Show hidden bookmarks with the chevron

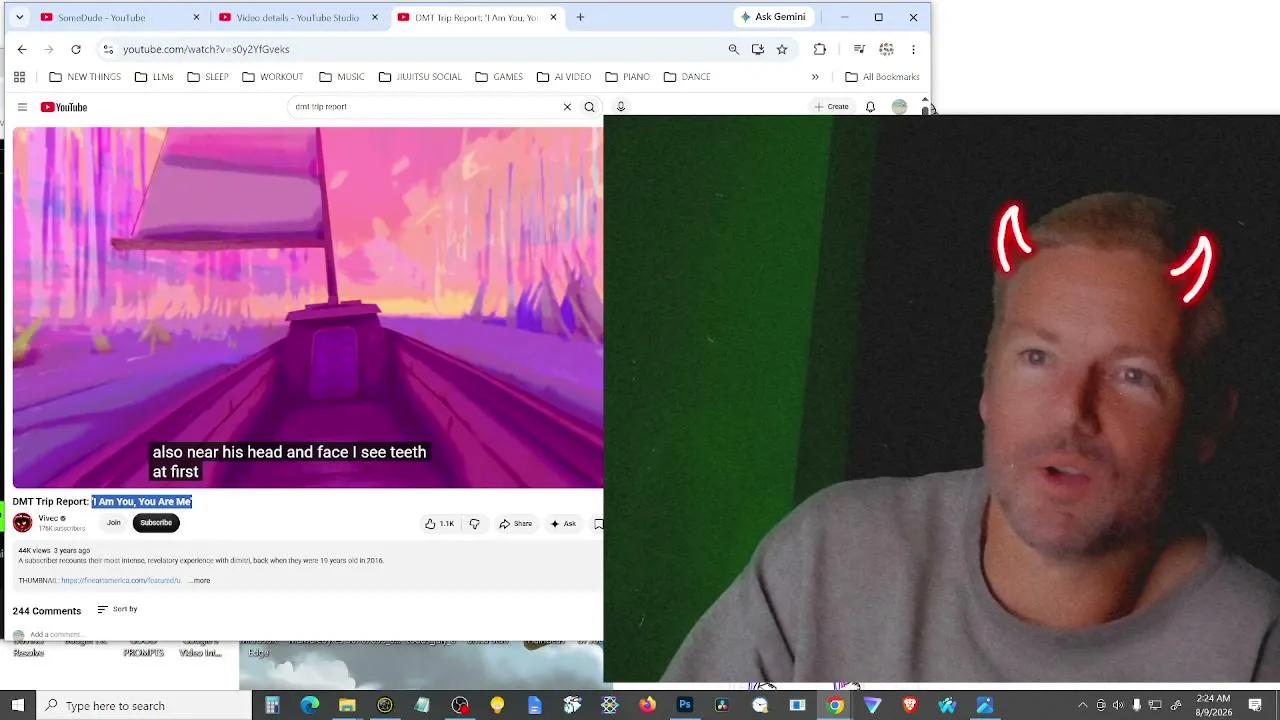(x=815, y=77)
